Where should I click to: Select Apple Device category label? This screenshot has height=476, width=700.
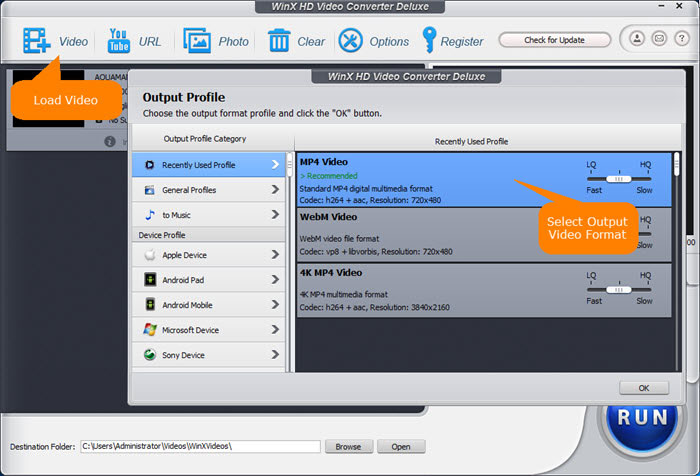pos(184,255)
